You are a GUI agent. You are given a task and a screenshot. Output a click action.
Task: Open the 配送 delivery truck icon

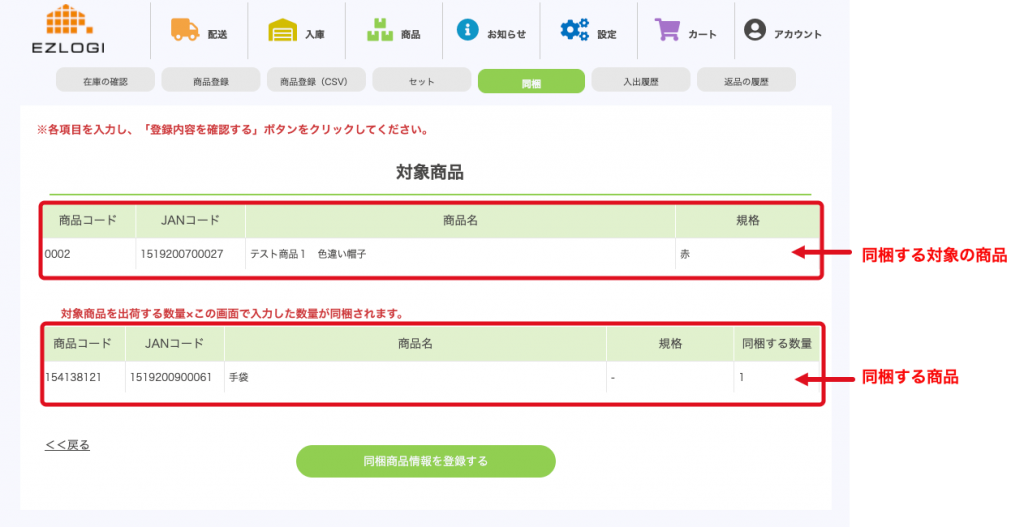(x=184, y=30)
